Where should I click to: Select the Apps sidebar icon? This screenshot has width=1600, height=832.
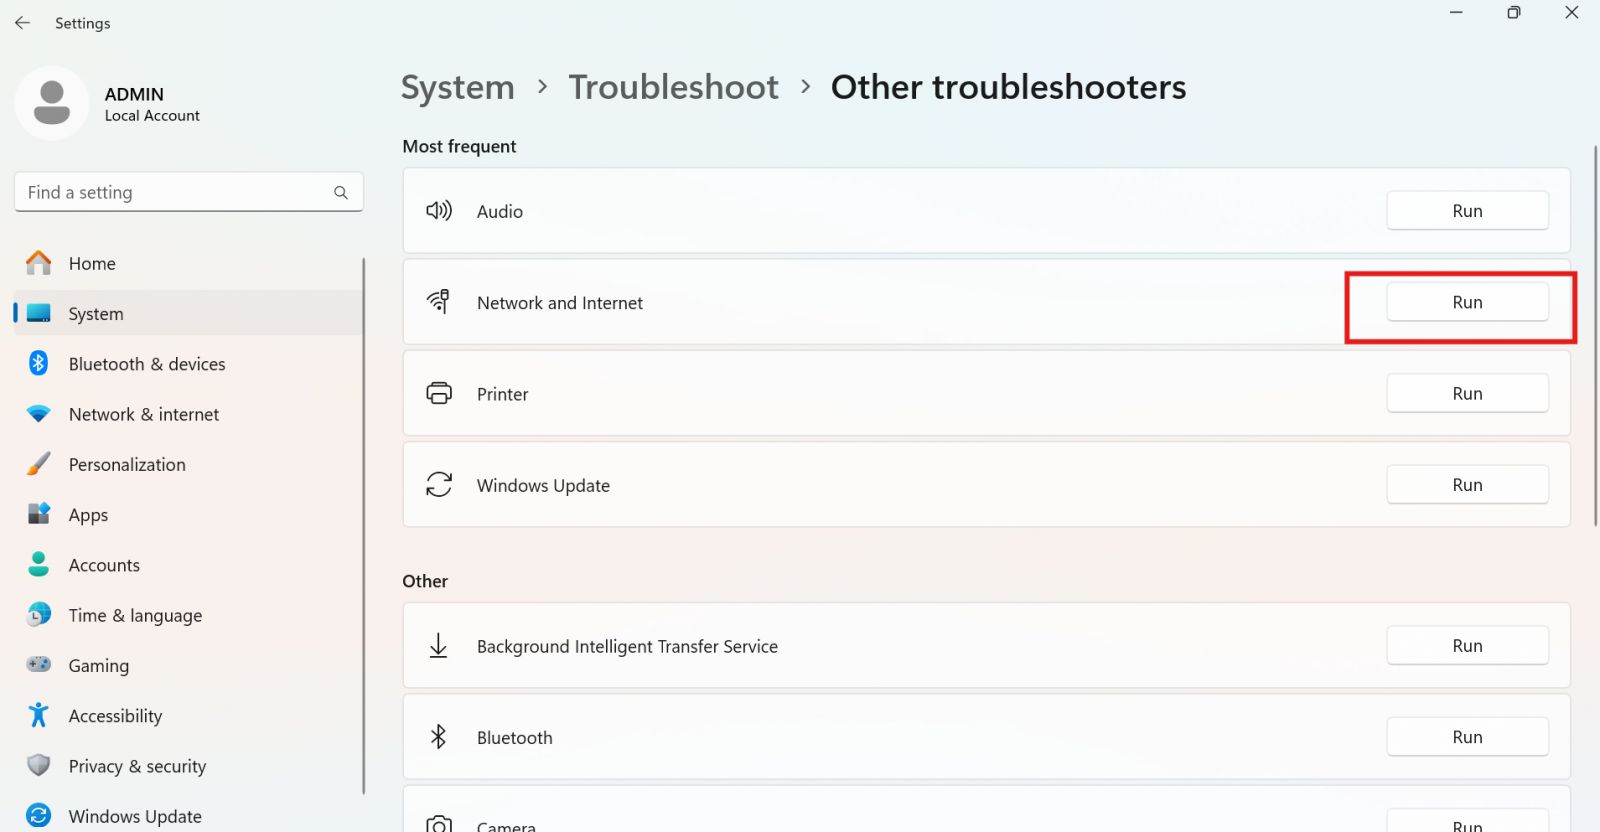pyautogui.click(x=38, y=514)
